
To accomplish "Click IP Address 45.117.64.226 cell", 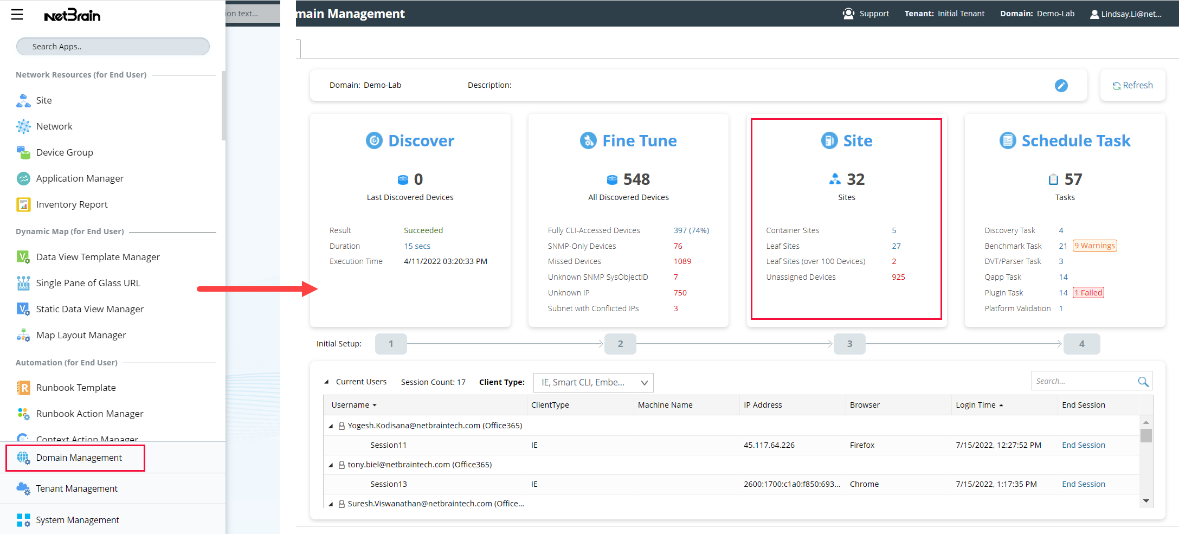I will [x=769, y=445].
